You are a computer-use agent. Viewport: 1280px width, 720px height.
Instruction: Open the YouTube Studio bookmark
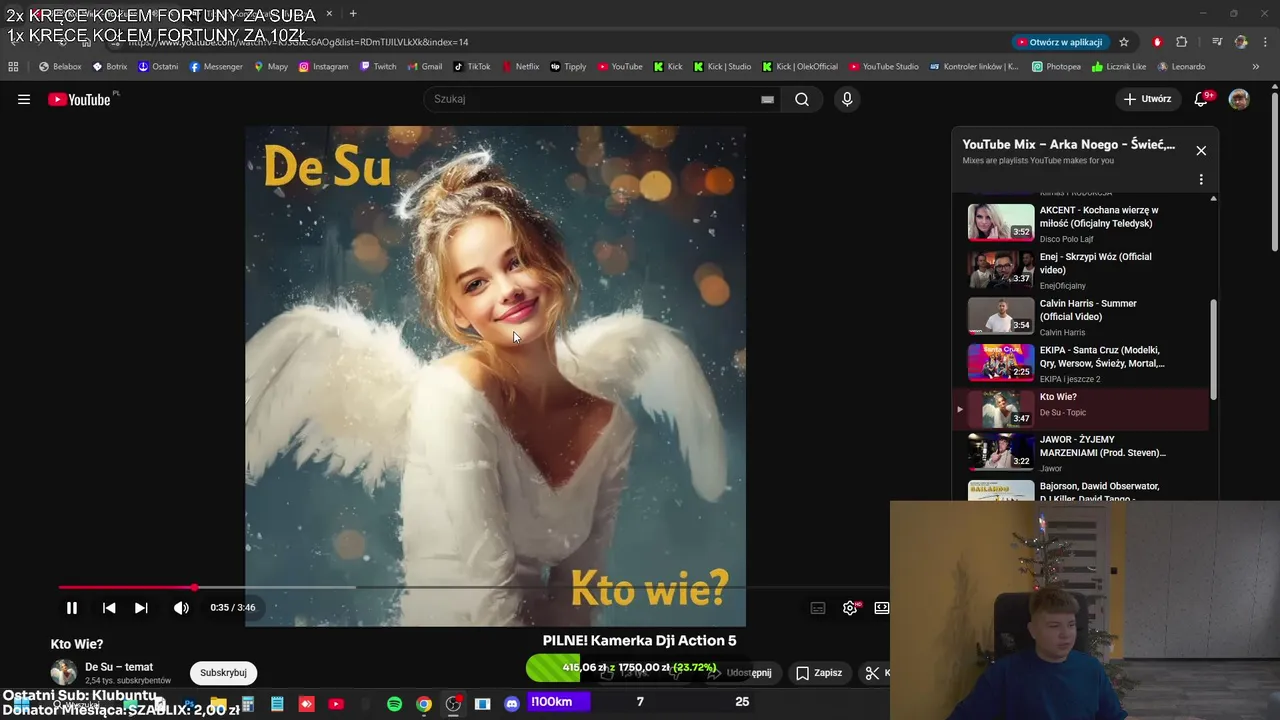(884, 67)
